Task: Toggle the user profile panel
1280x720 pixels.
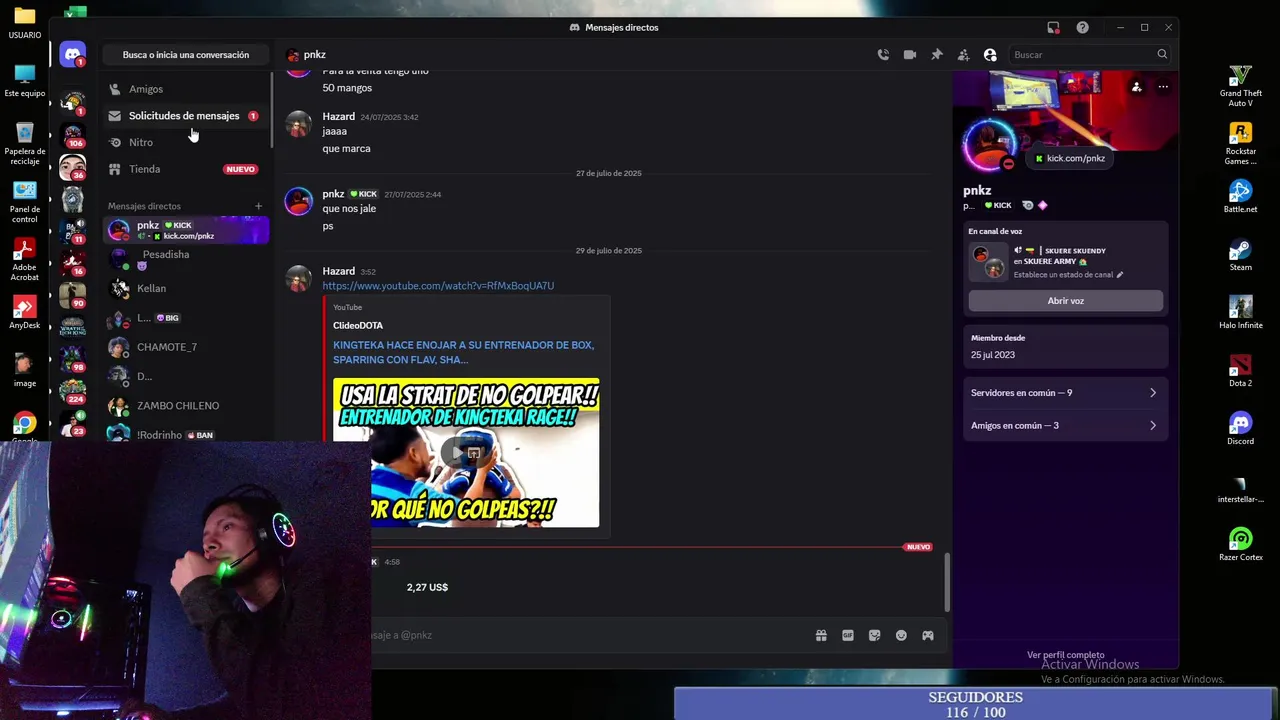Action: 990,55
